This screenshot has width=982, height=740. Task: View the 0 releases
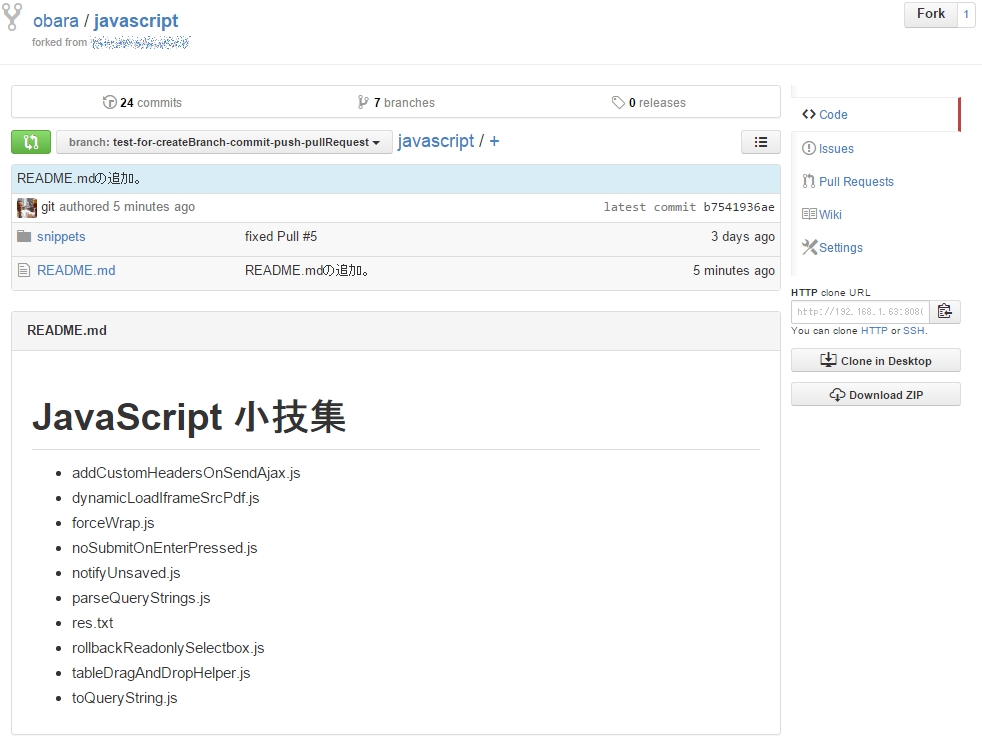[x=649, y=103]
